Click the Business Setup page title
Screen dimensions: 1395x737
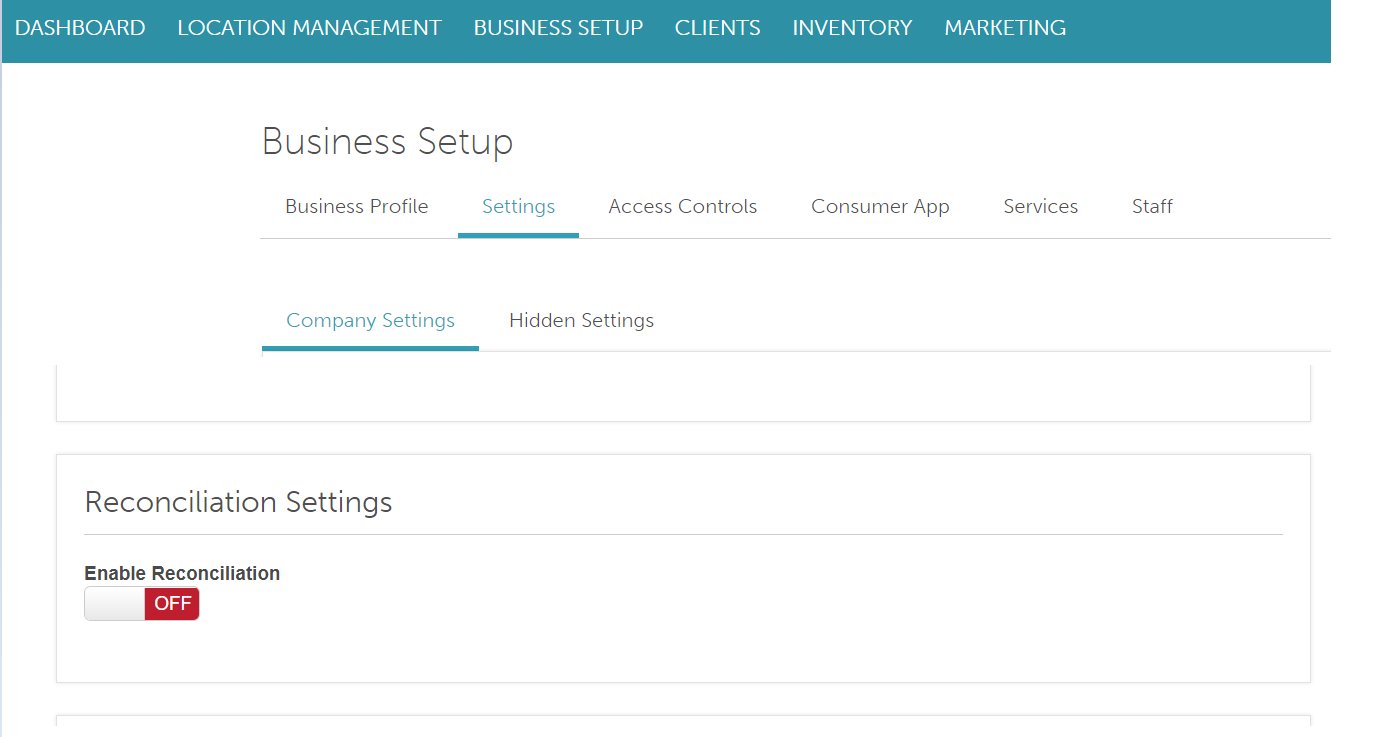coord(387,142)
